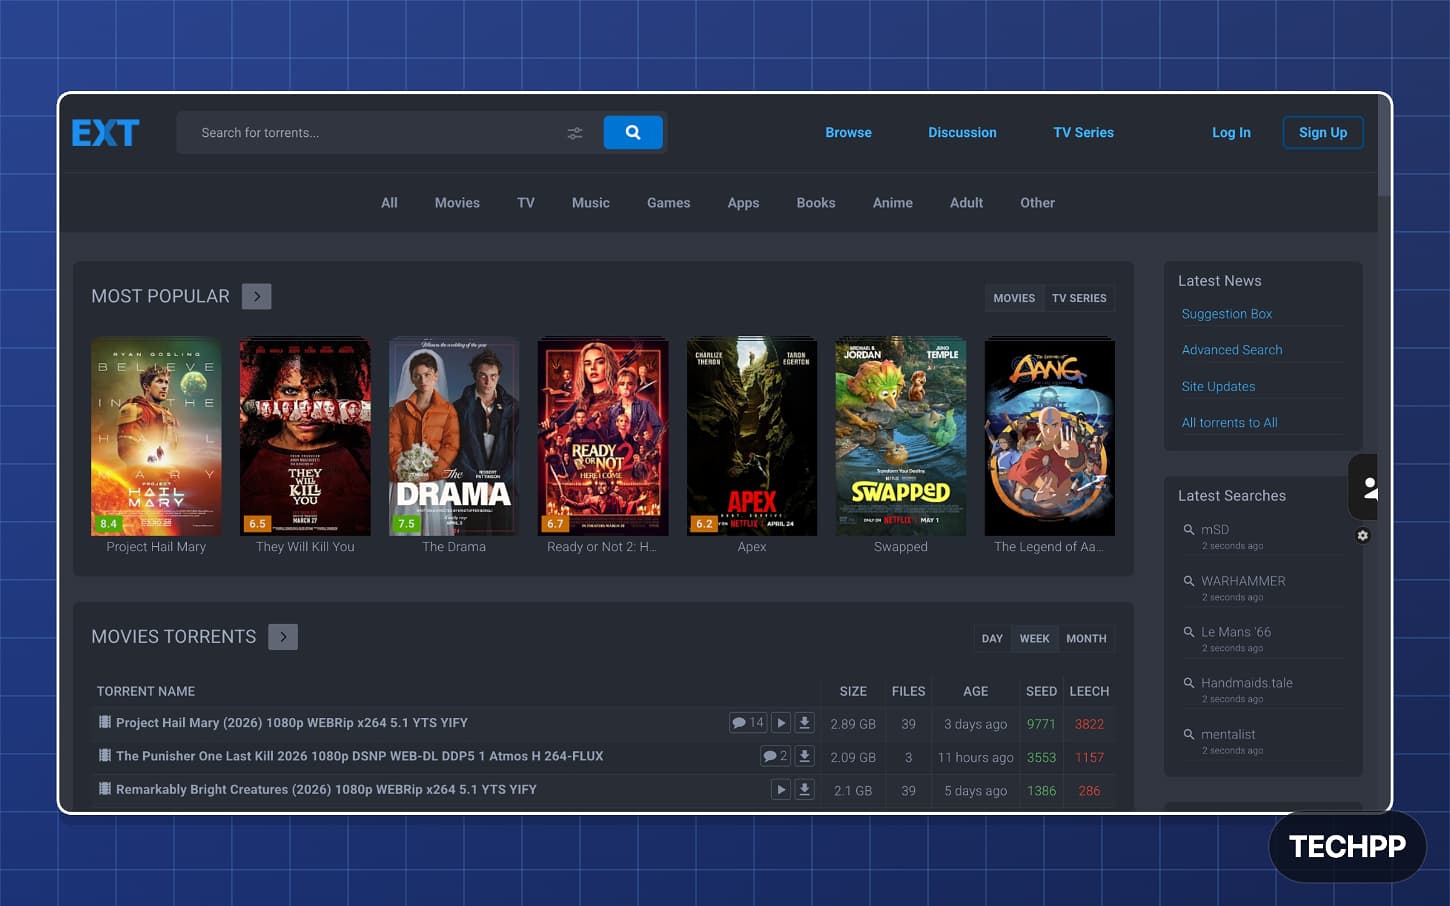The image size is (1450, 906).
Task: Expand Movies Torrents with arrow button
Action: [283, 637]
